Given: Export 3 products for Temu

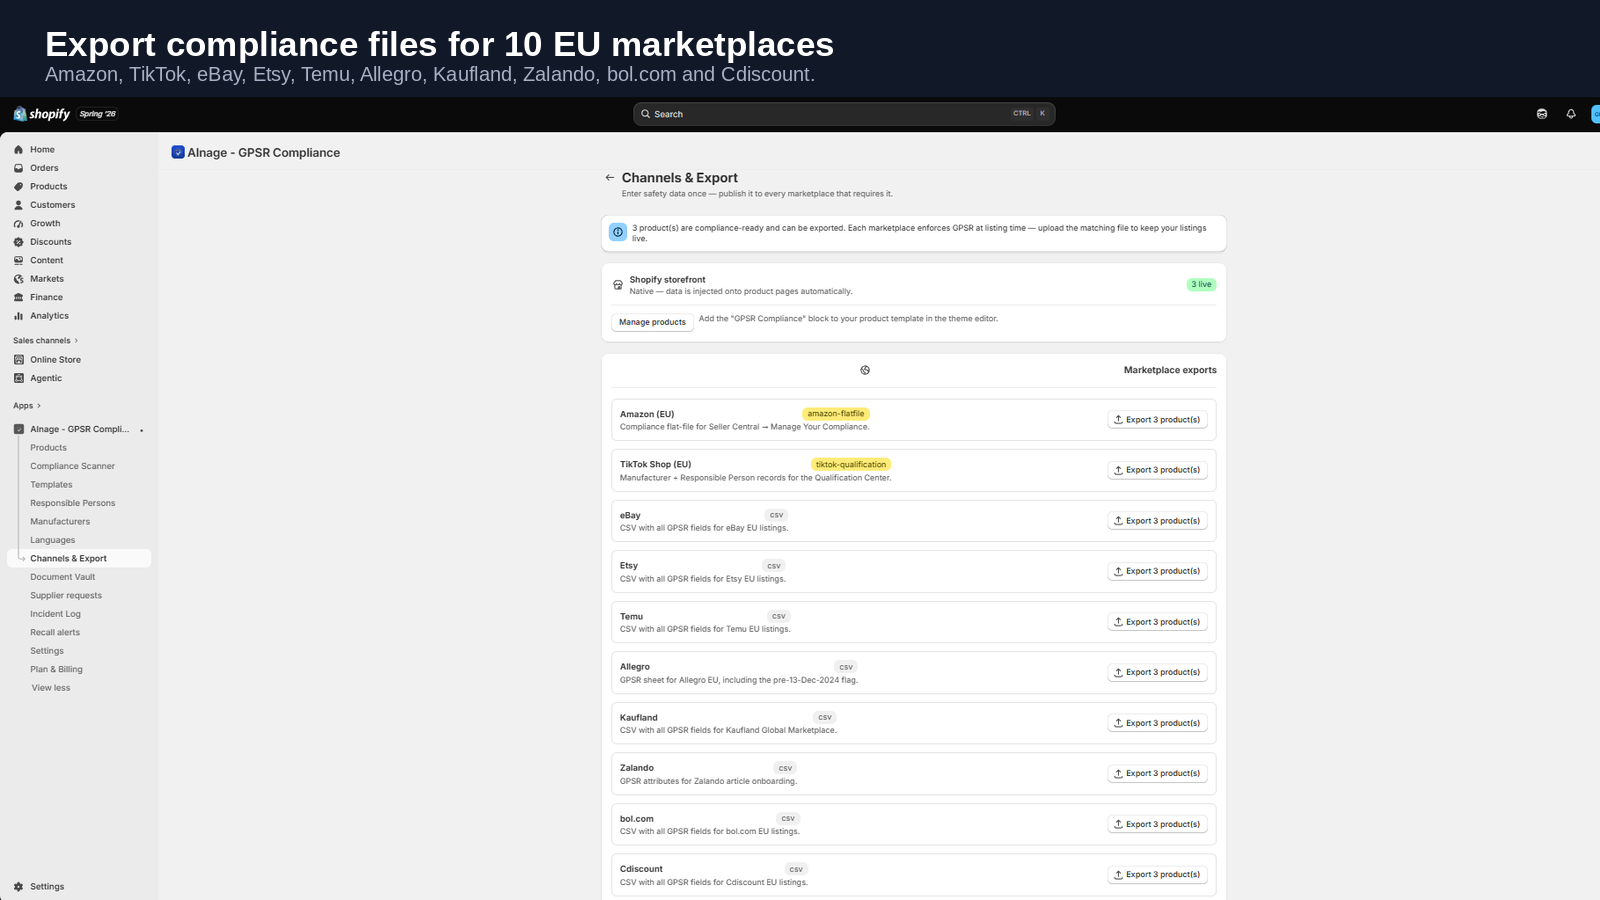Looking at the screenshot, I should click(x=1157, y=622).
